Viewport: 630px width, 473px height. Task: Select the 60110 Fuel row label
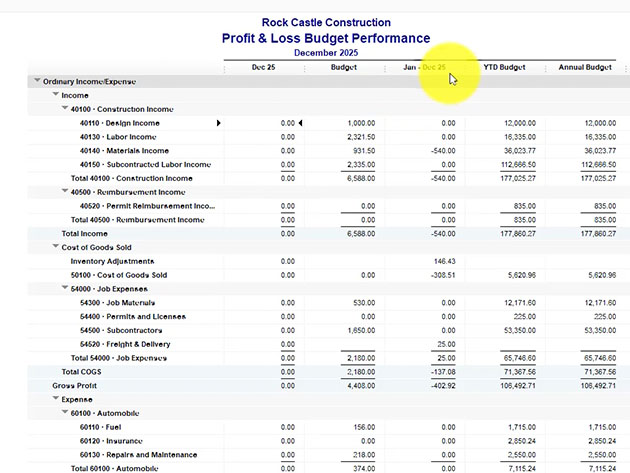coord(100,427)
